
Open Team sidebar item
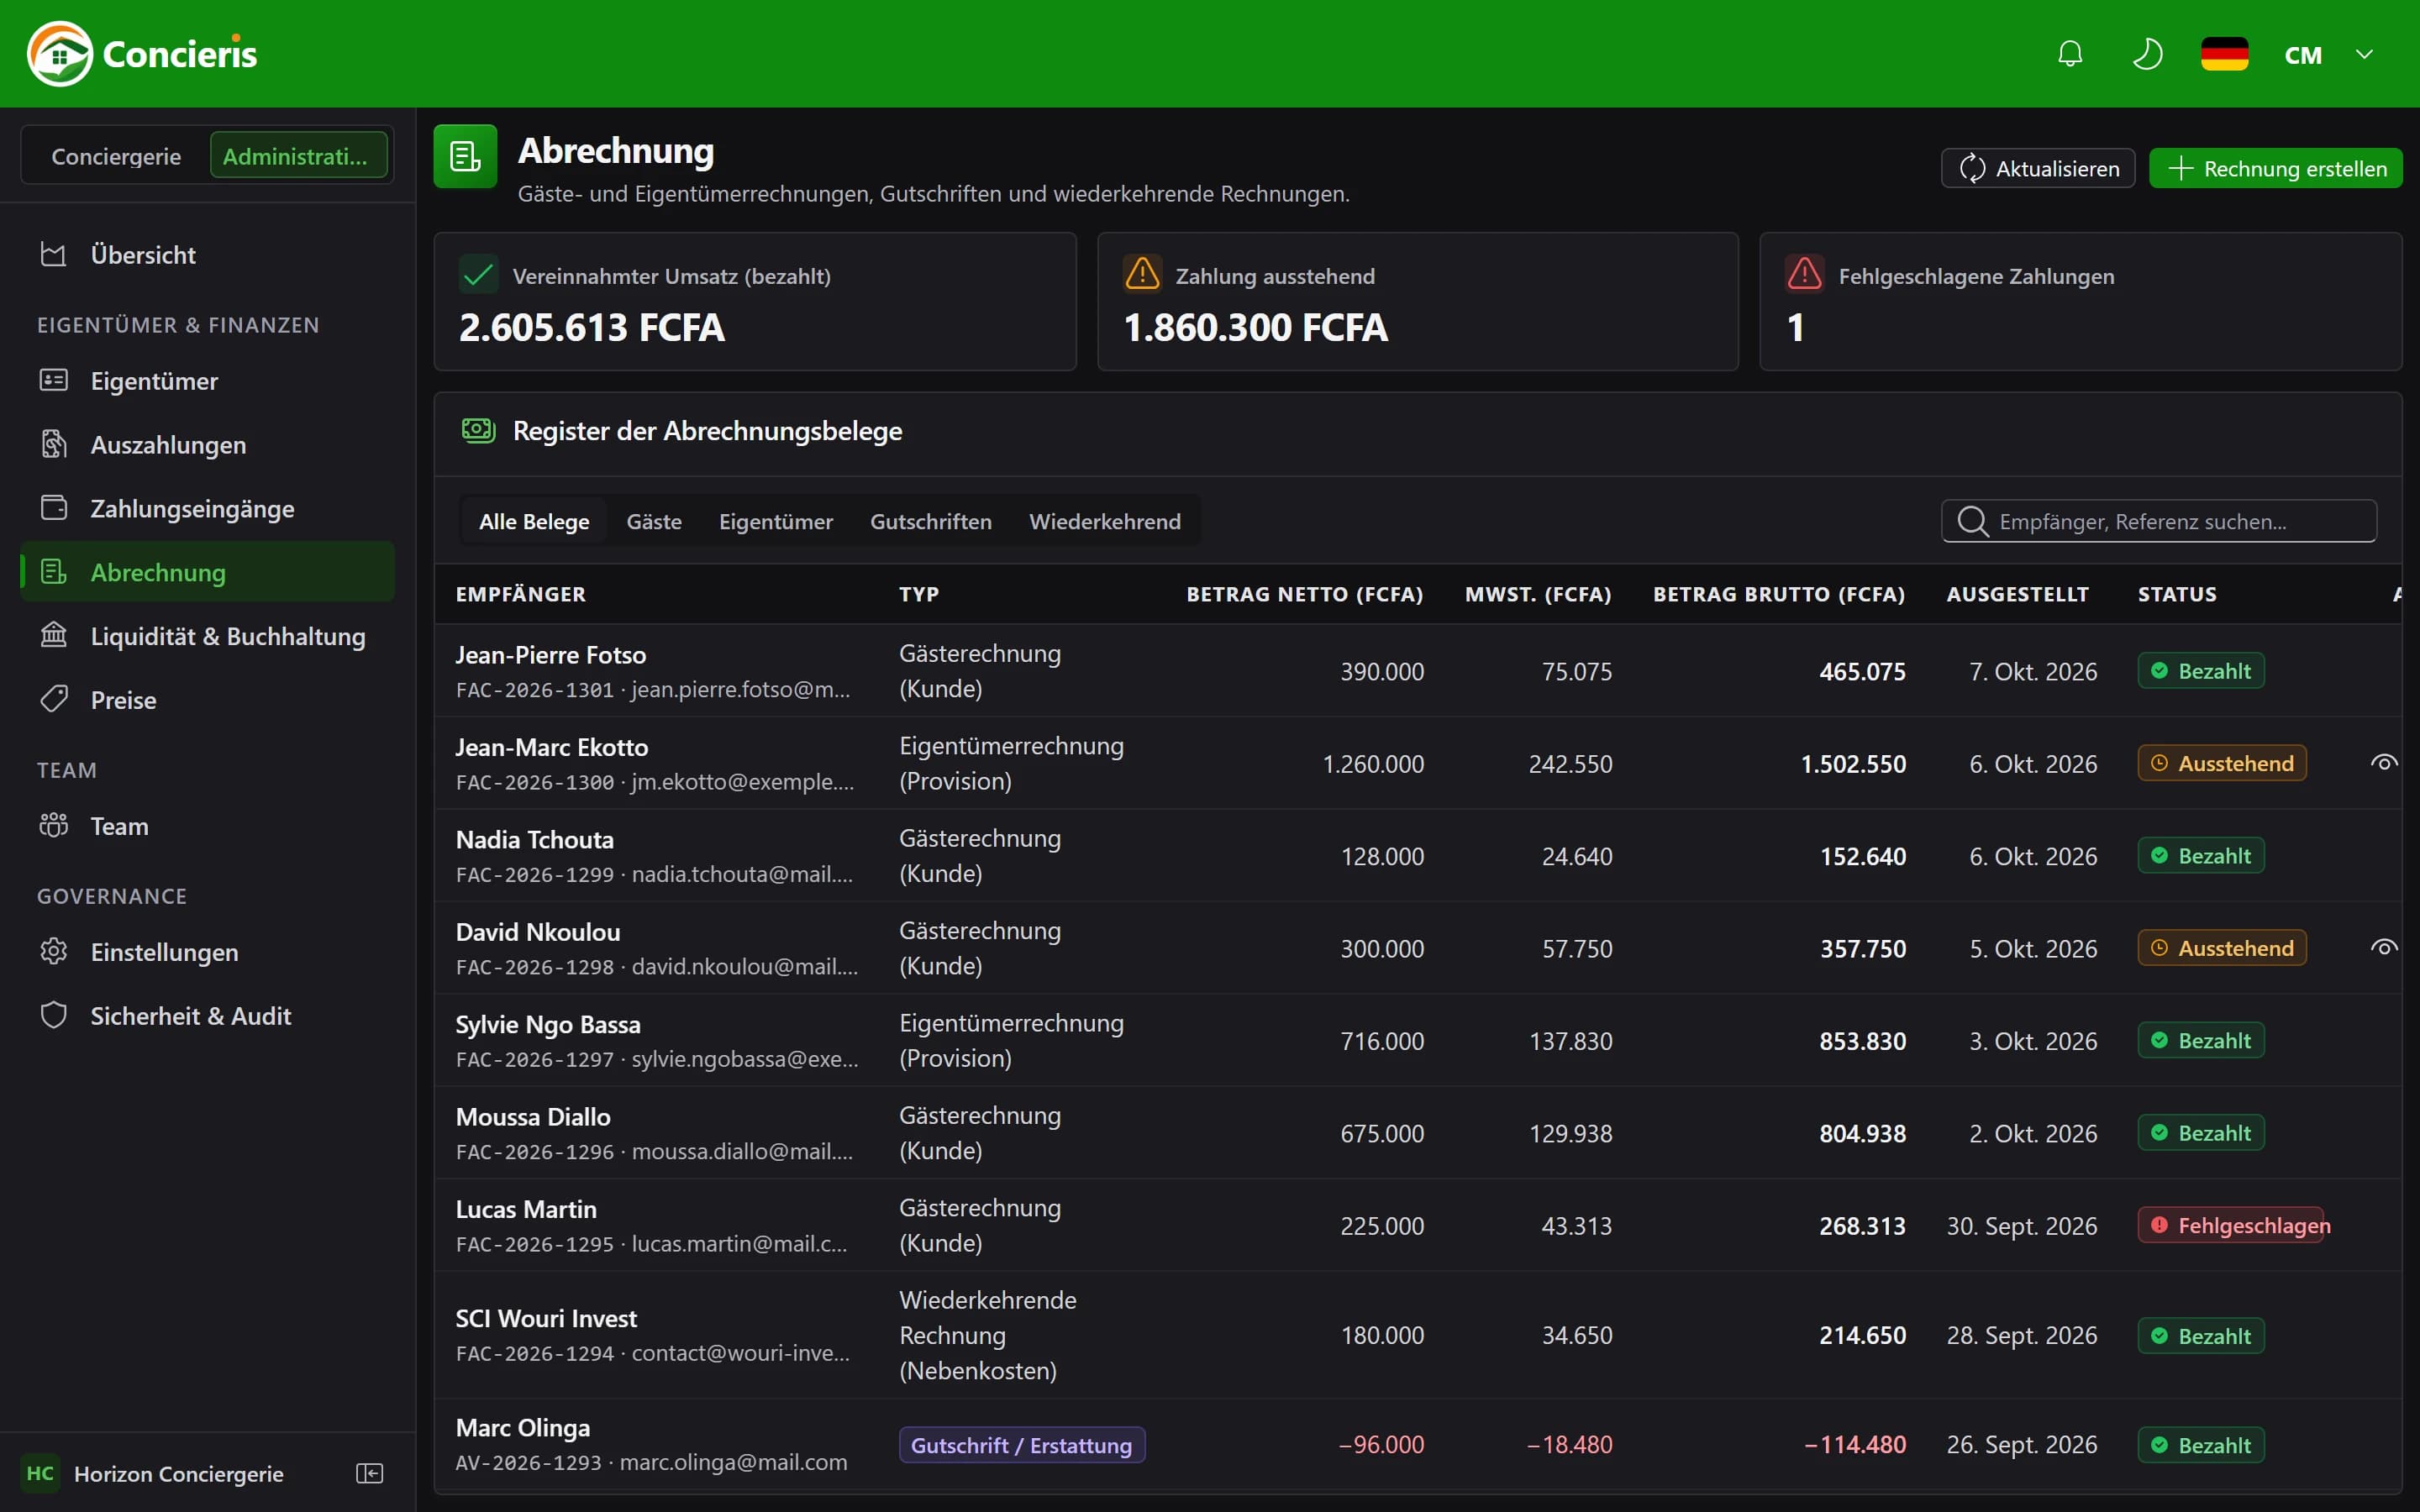point(207,826)
